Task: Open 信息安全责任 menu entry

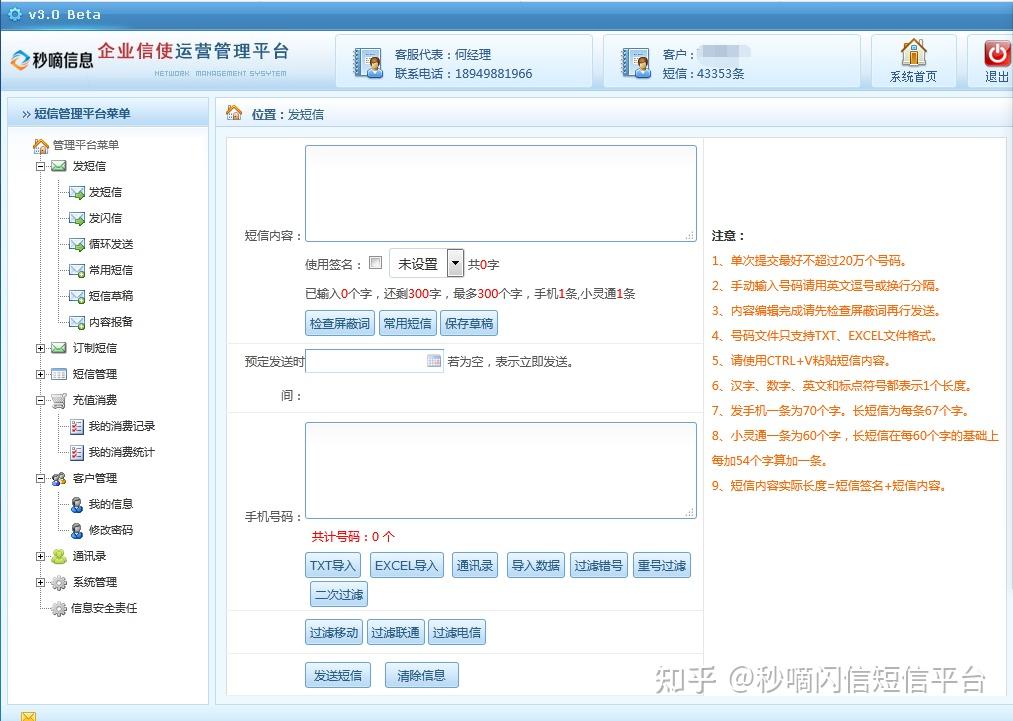Action: 104,608
